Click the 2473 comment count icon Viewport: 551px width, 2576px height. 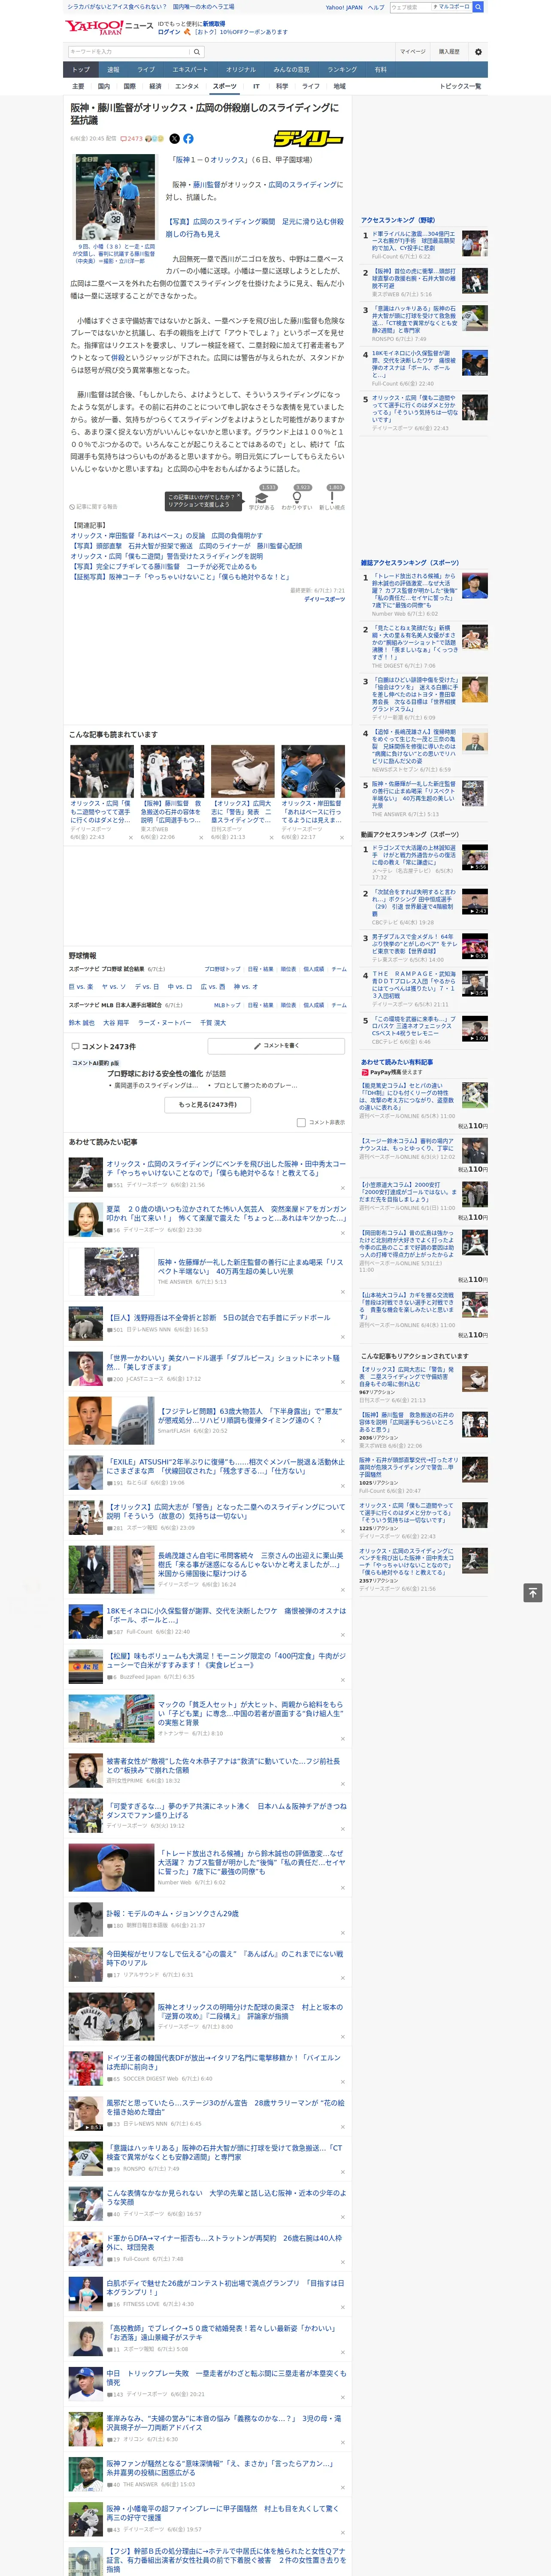pyautogui.click(x=132, y=139)
